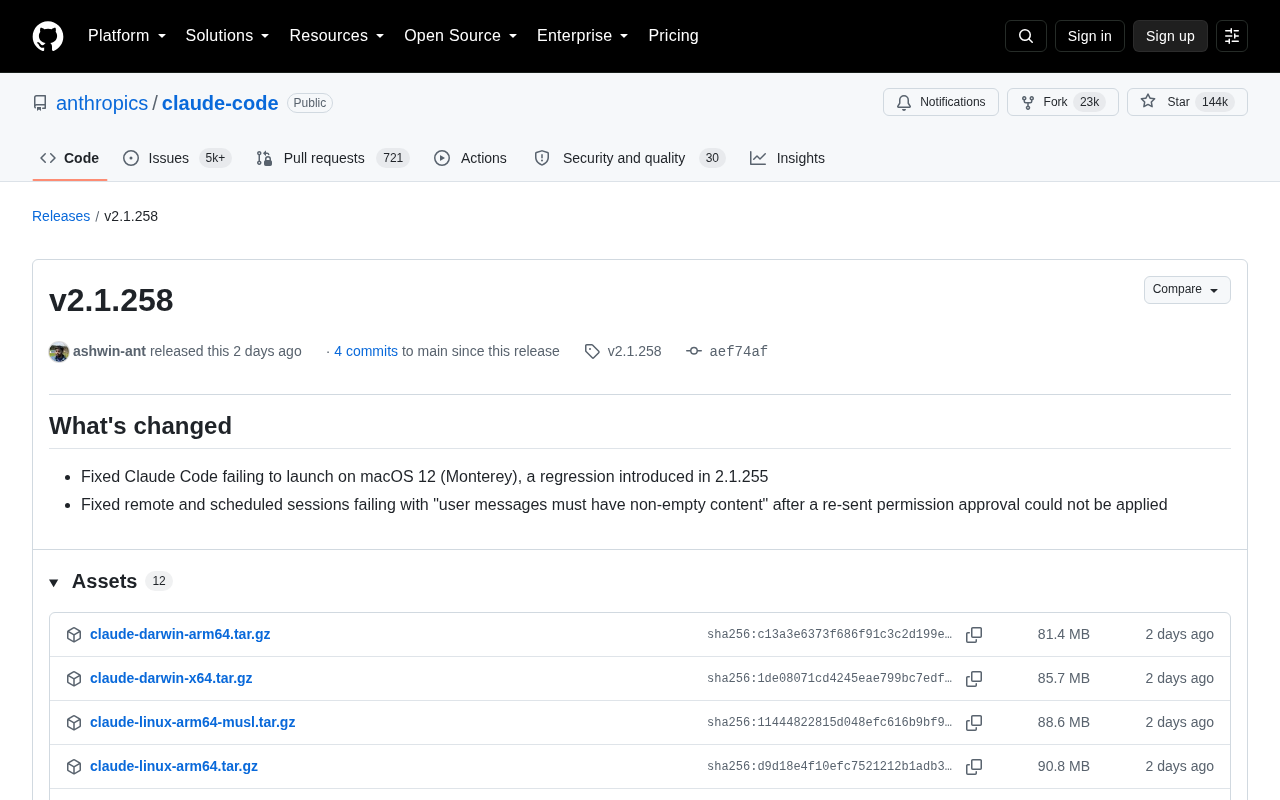Image resolution: width=1280 pixels, height=800 pixels.
Task: Click the Public visibility badge
Action: pos(310,103)
